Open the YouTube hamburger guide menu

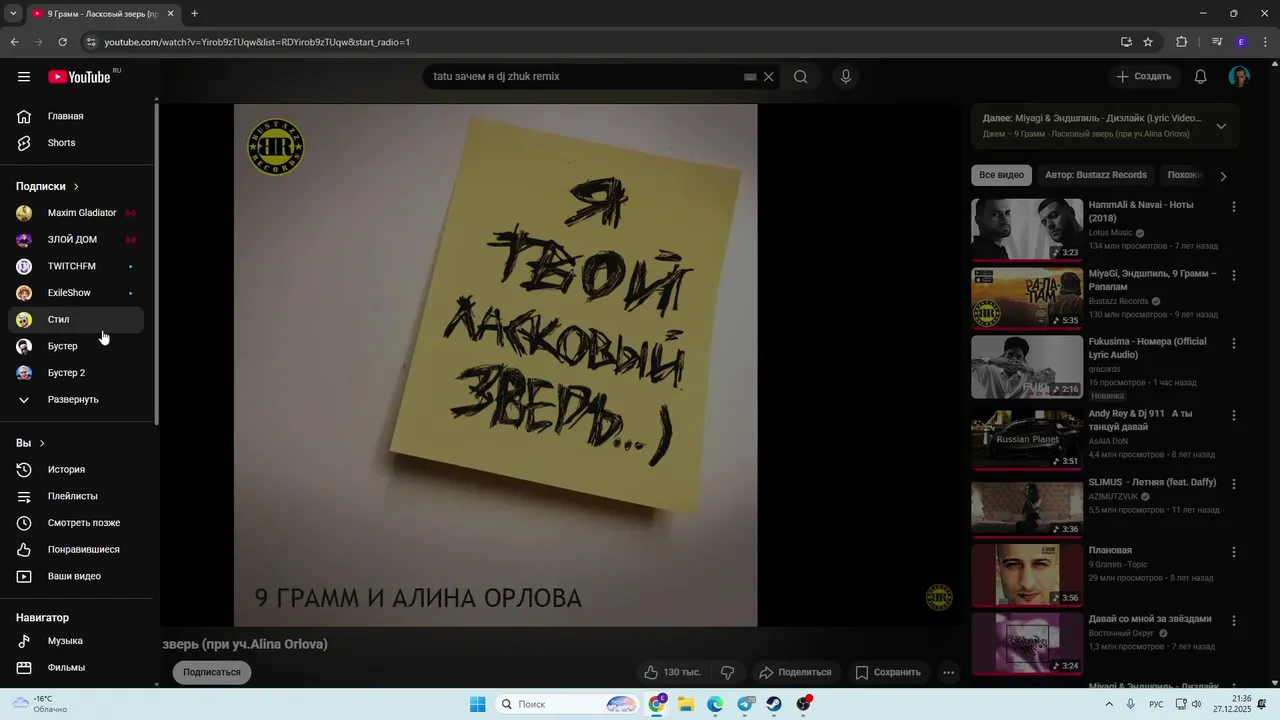pos(24,77)
